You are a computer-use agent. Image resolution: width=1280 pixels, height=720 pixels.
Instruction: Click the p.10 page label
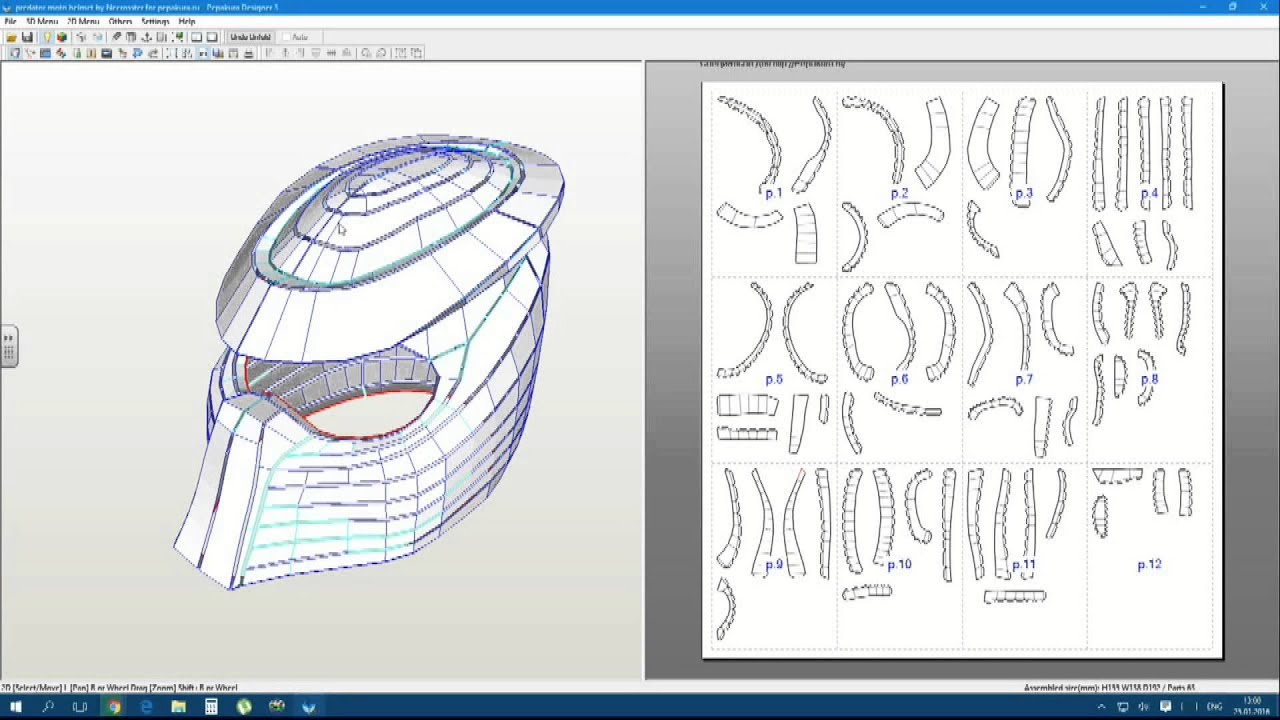(x=899, y=565)
